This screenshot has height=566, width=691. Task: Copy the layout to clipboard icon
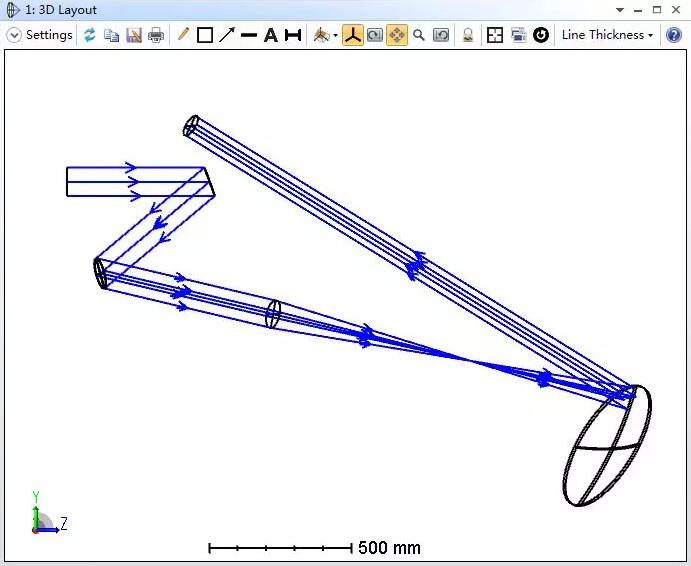111,35
